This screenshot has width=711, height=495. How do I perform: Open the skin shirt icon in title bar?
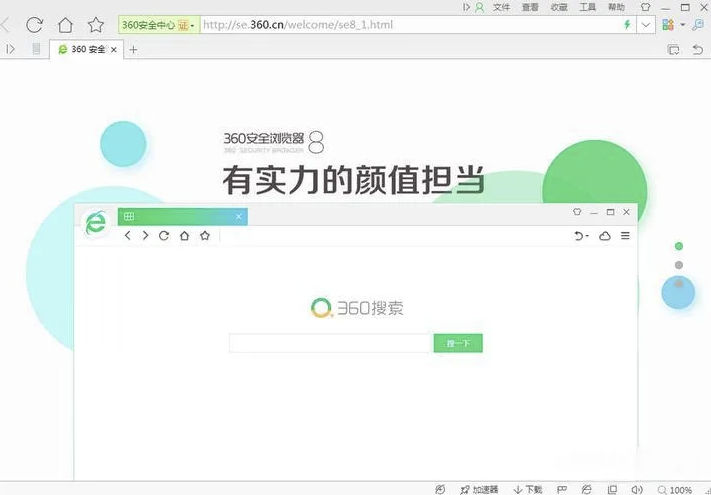point(645,7)
